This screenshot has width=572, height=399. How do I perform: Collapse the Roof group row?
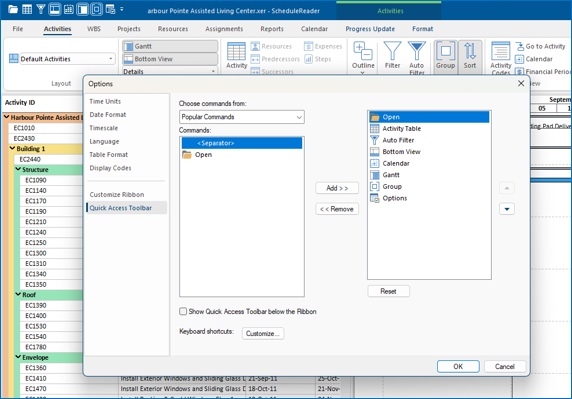coord(18,294)
